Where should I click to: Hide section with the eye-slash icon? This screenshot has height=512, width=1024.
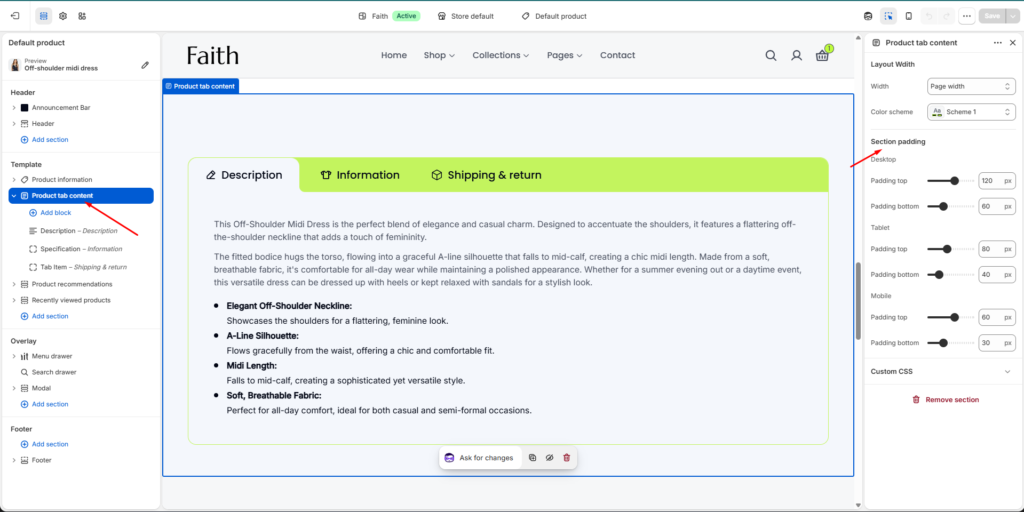[549, 458]
